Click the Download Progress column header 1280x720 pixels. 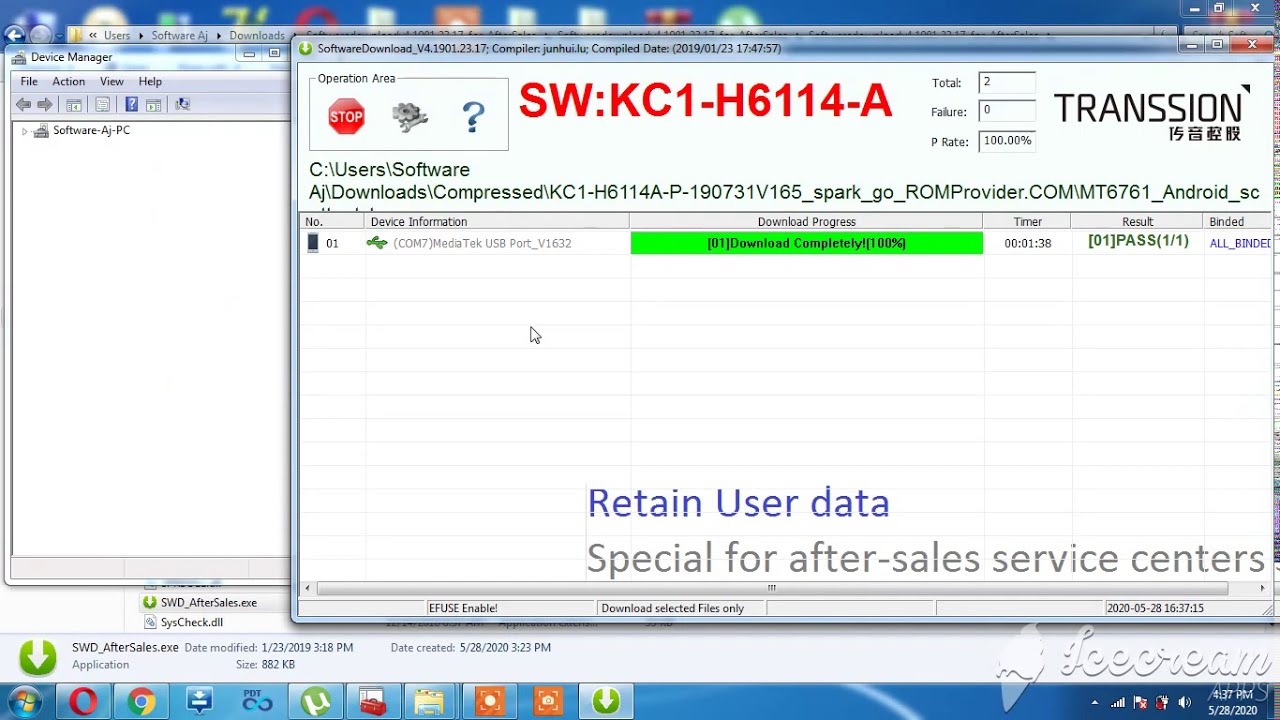[806, 222]
